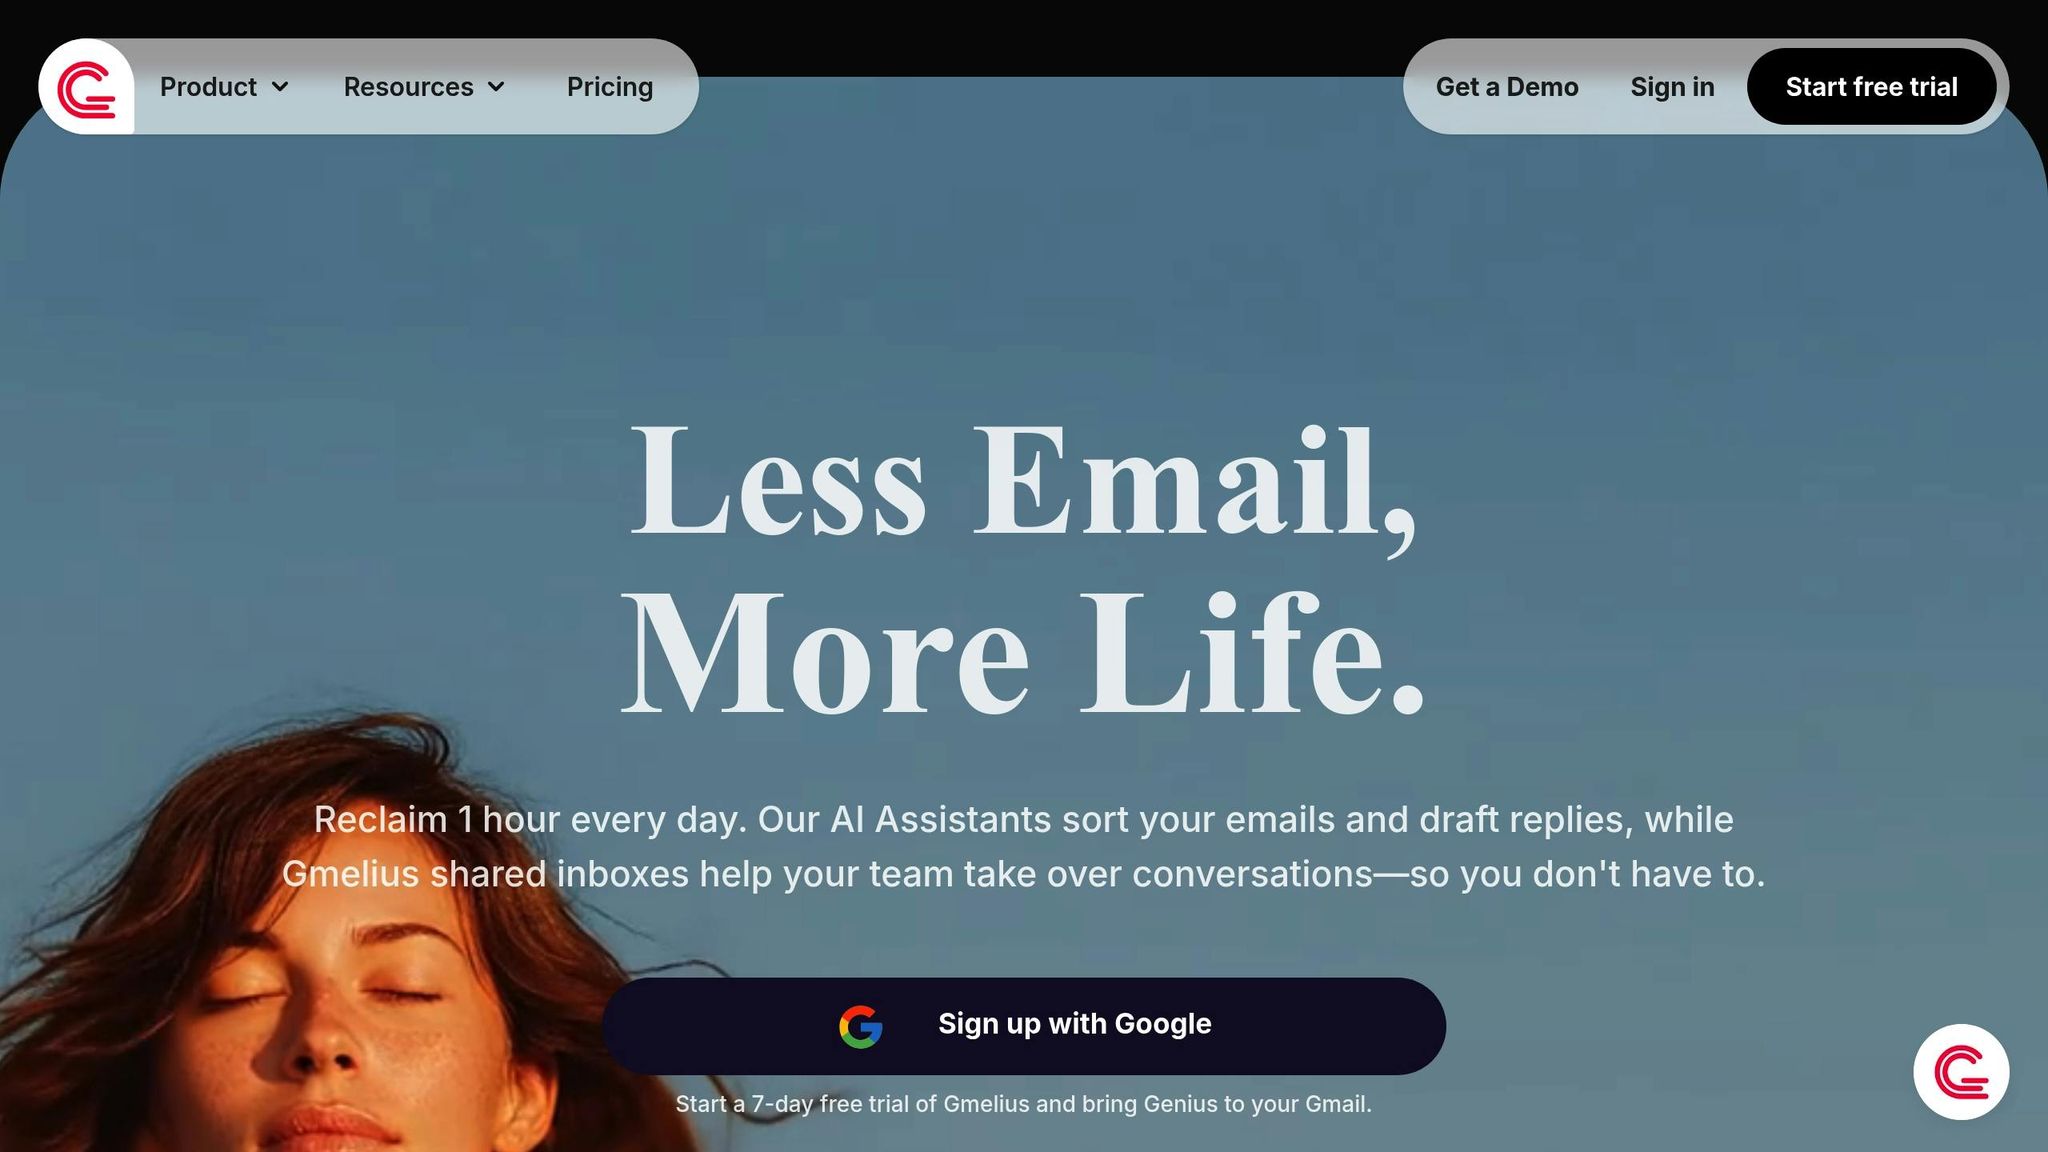The image size is (2048, 1152).
Task: Open the Product menu label
Action: tap(208, 87)
